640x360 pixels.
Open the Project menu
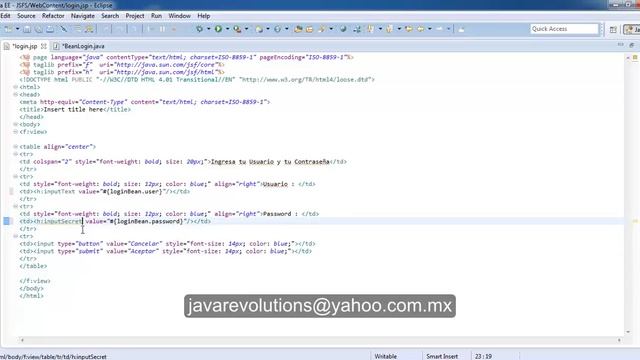point(135,16)
